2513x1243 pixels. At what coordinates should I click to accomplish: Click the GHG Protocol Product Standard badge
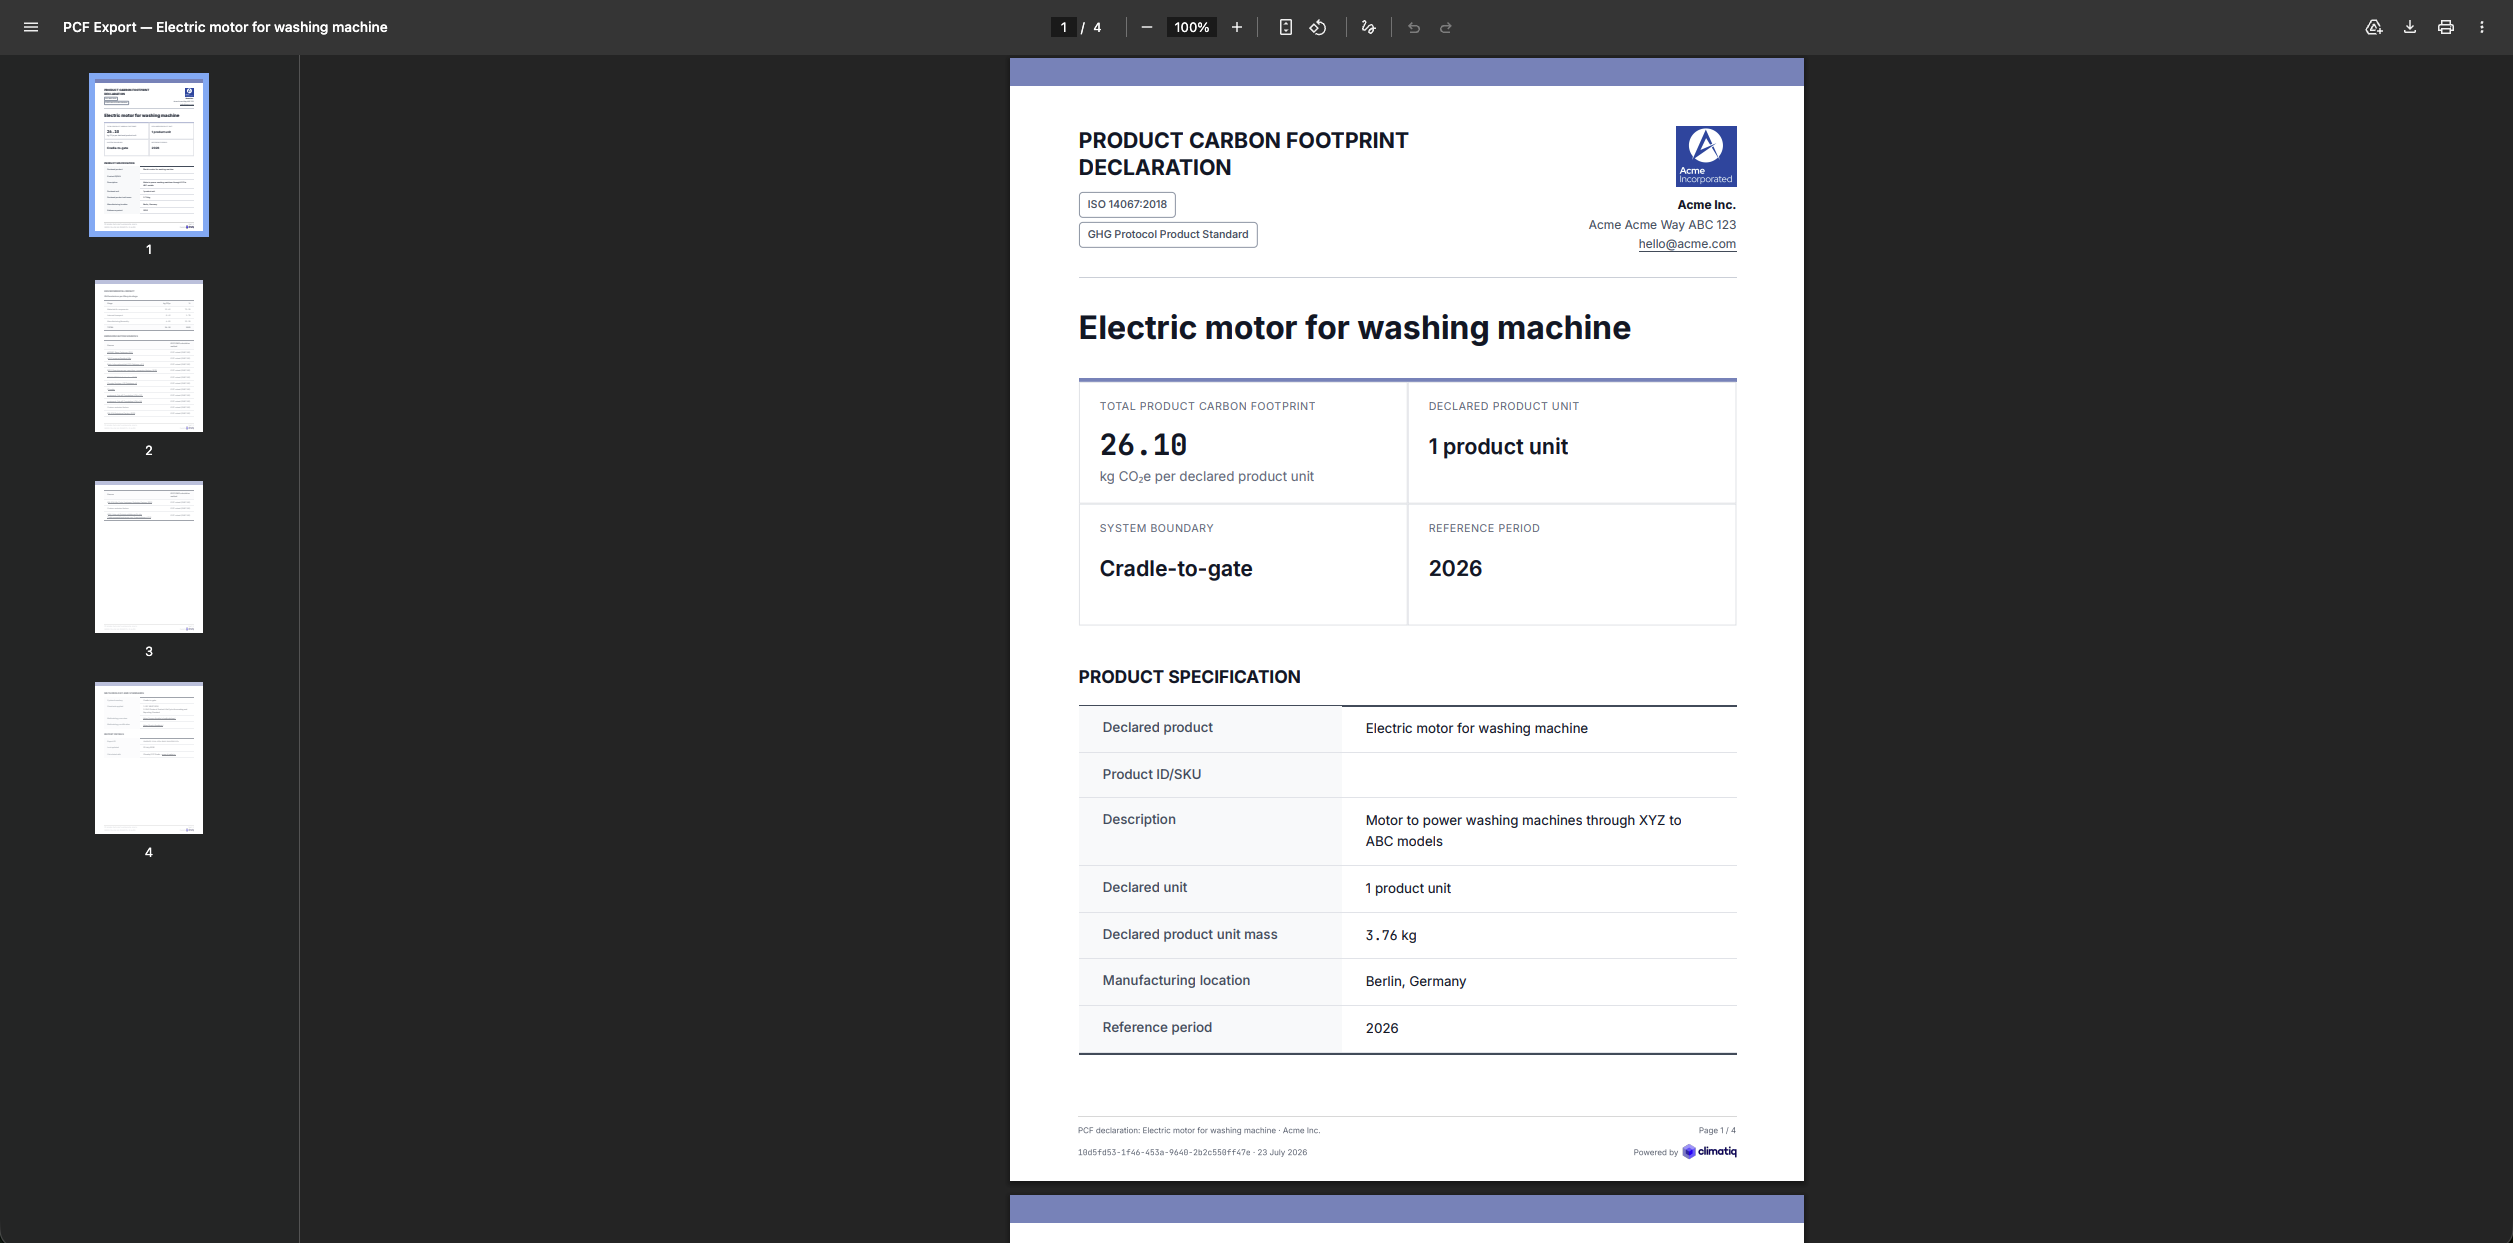pos(1168,234)
